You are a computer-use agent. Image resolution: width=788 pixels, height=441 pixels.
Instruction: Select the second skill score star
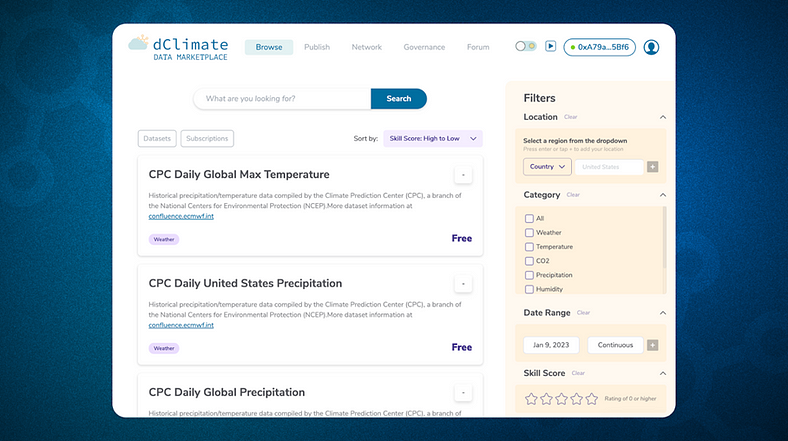click(546, 399)
